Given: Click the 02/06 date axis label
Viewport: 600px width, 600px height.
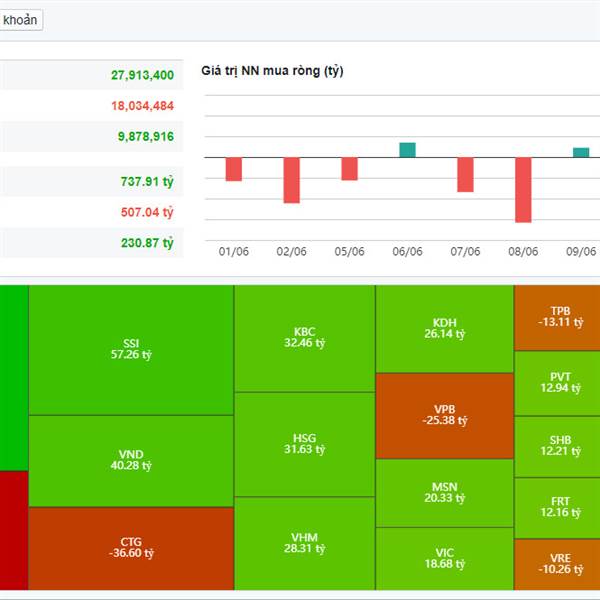Looking at the screenshot, I should coord(292,251).
